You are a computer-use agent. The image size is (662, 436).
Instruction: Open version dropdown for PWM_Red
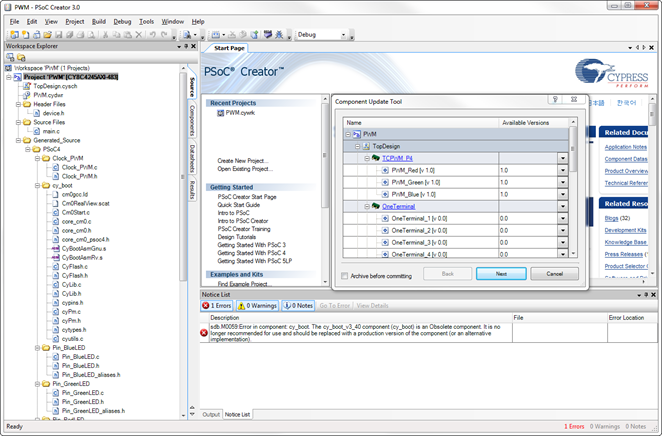[563, 170]
